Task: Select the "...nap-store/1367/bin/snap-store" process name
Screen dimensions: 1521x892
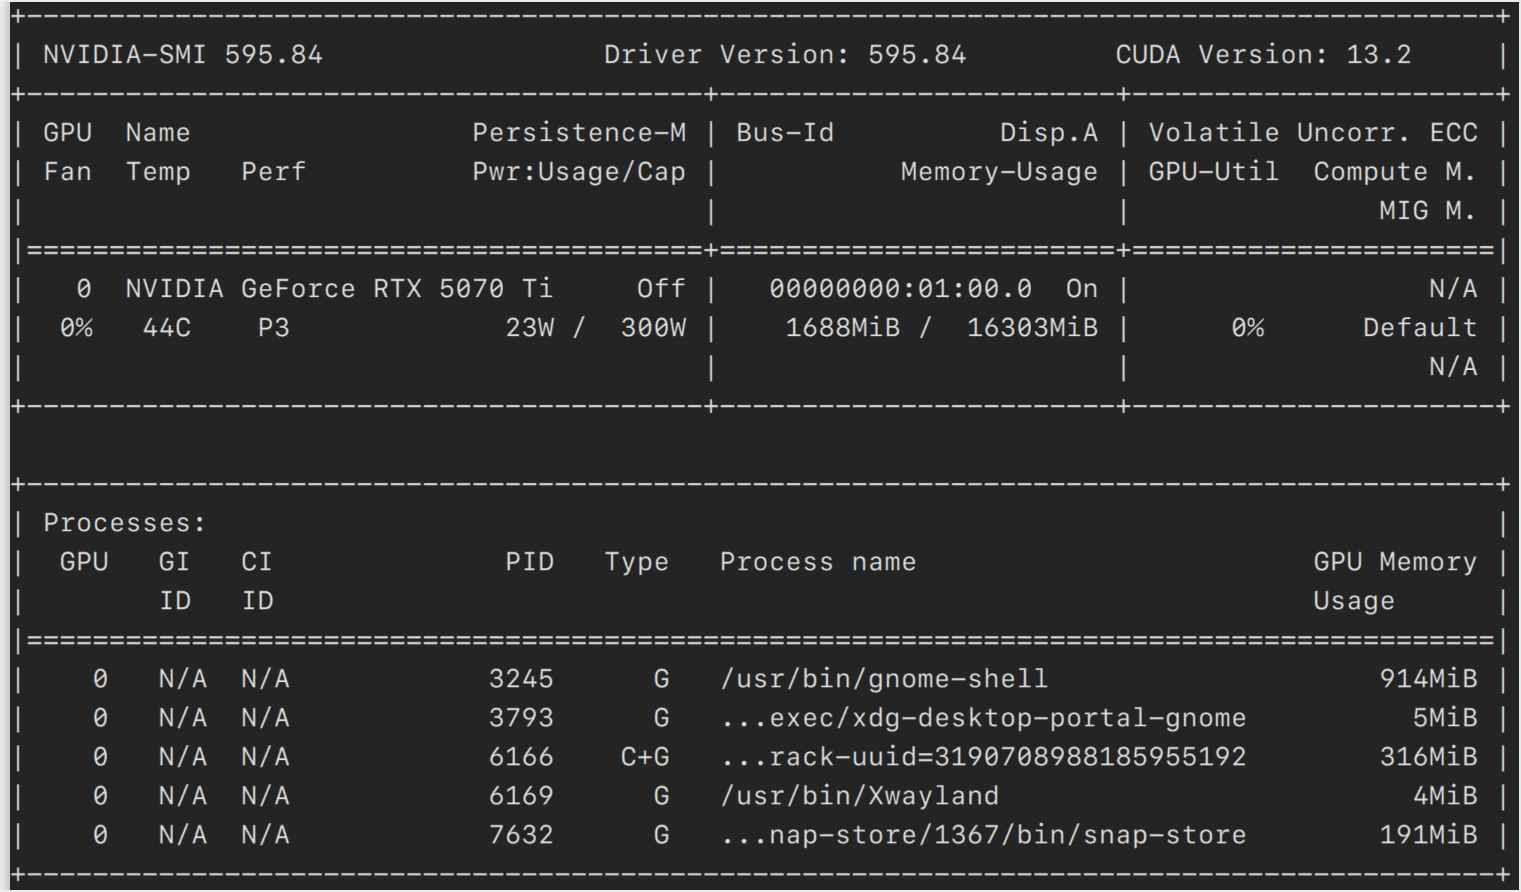Action: (x=983, y=835)
